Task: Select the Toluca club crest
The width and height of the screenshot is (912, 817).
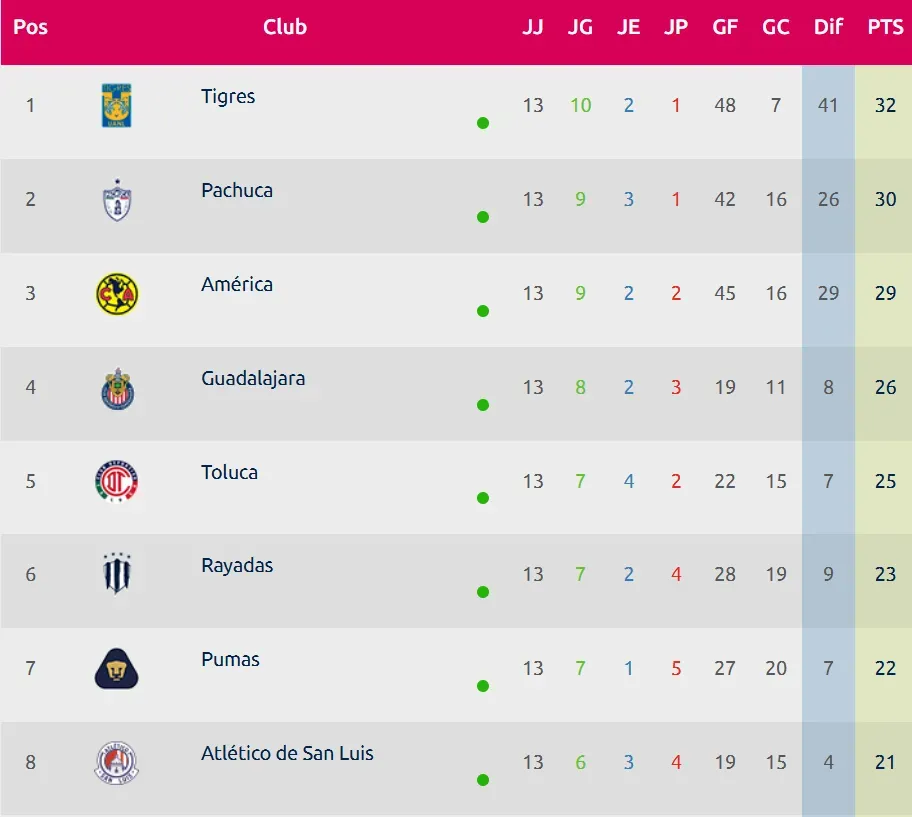Action: tap(117, 481)
